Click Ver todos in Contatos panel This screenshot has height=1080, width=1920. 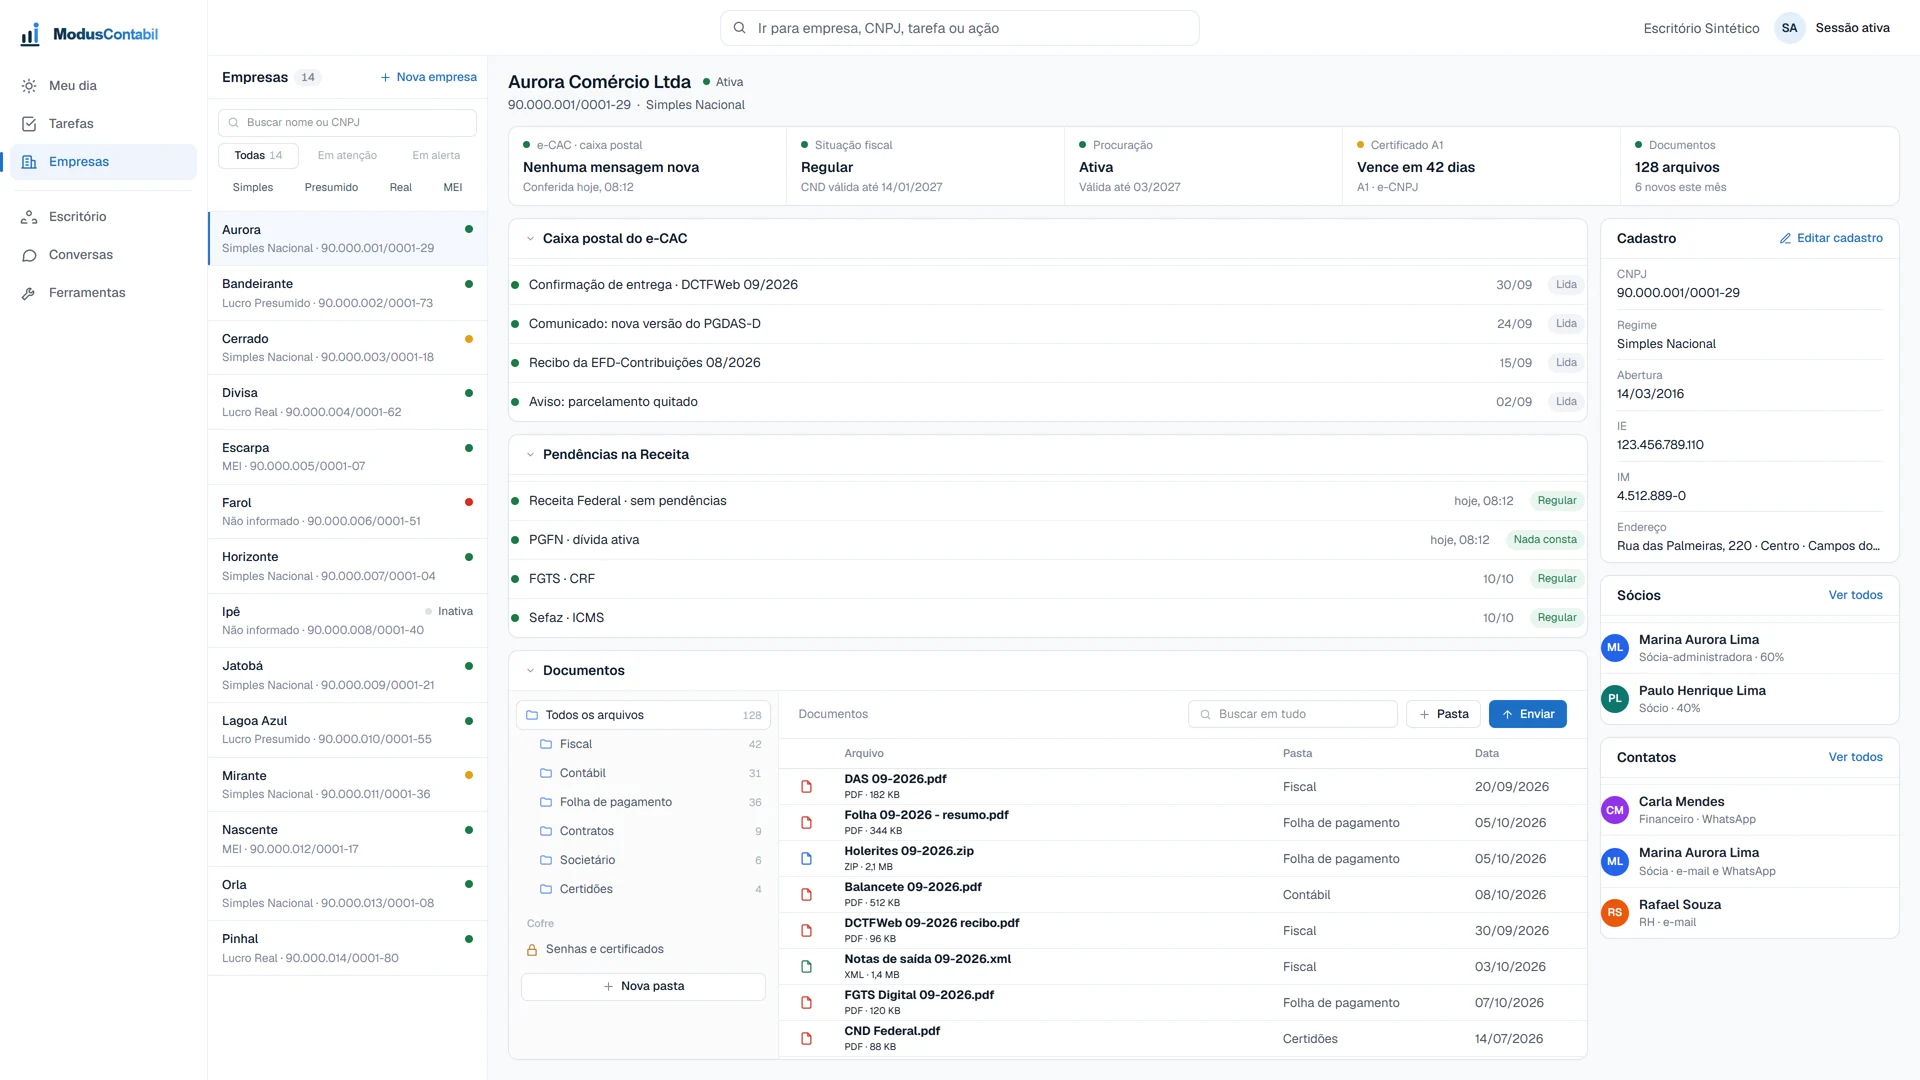coord(1855,758)
